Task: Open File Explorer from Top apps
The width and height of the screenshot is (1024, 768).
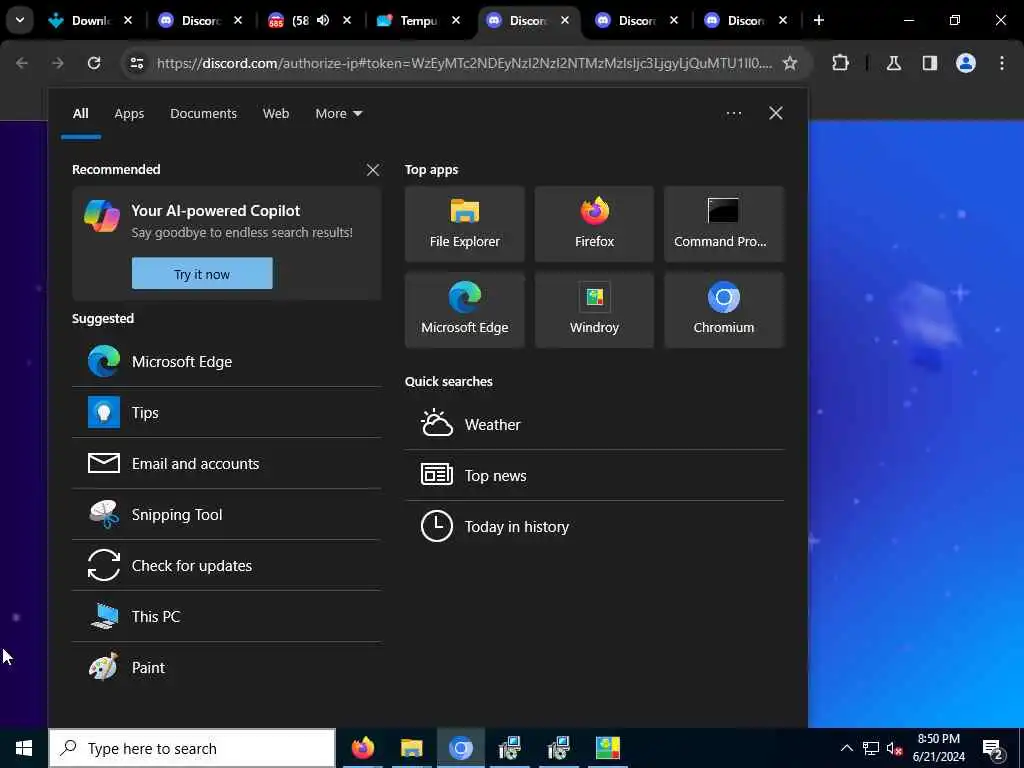Action: click(464, 224)
